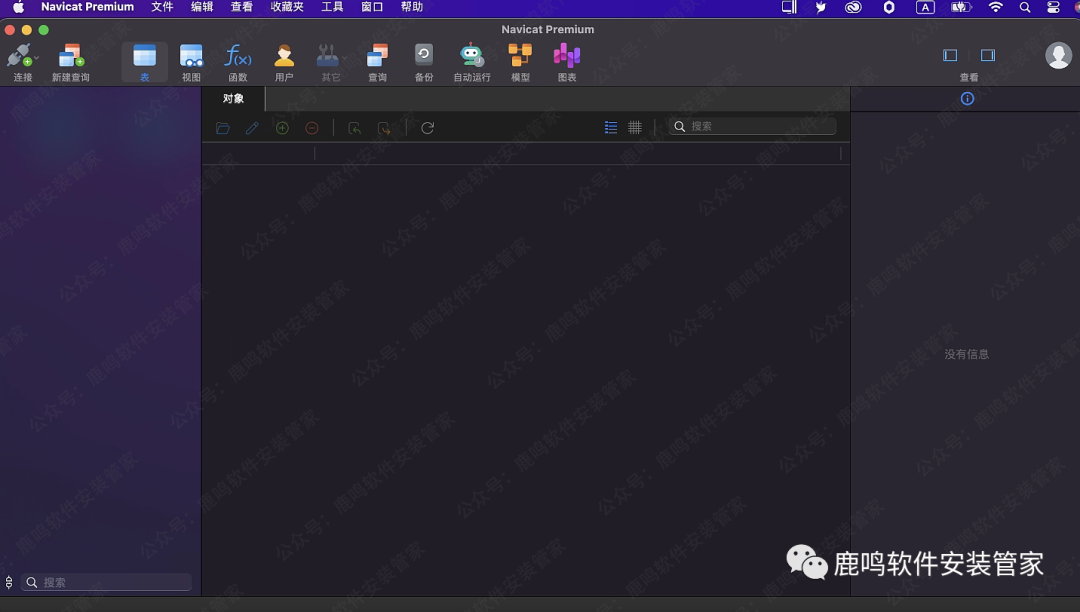This screenshot has height=612, width=1080.
Task: Expand the 连接 (Connection) dropdown arrow
Action: (x=37, y=58)
